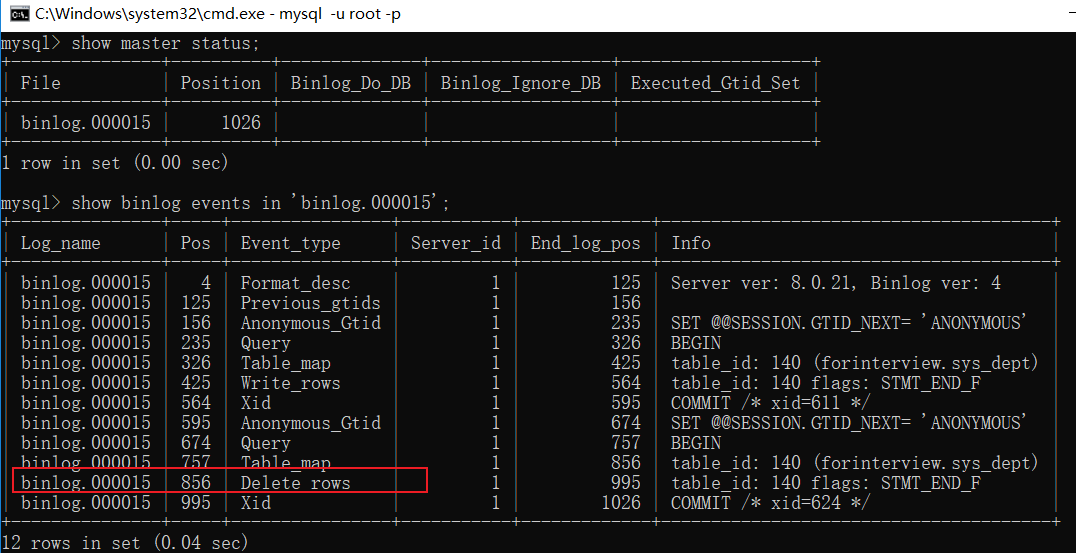The width and height of the screenshot is (1076, 553).
Task: Click the 'Binlog_Do_DB' column header
Action: tap(351, 84)
